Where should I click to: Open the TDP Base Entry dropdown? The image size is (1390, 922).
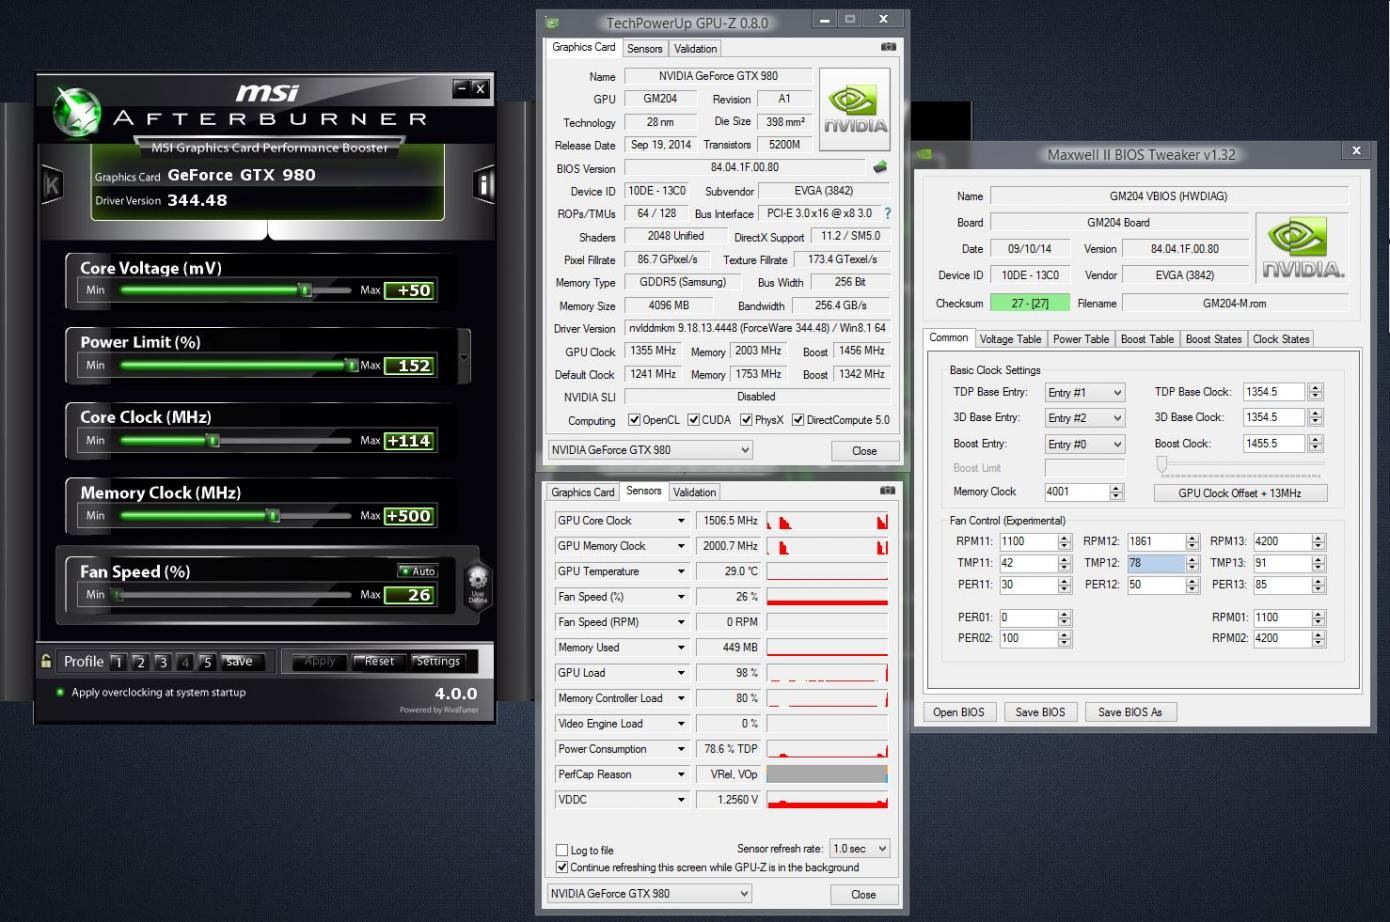coord(1085,392)
